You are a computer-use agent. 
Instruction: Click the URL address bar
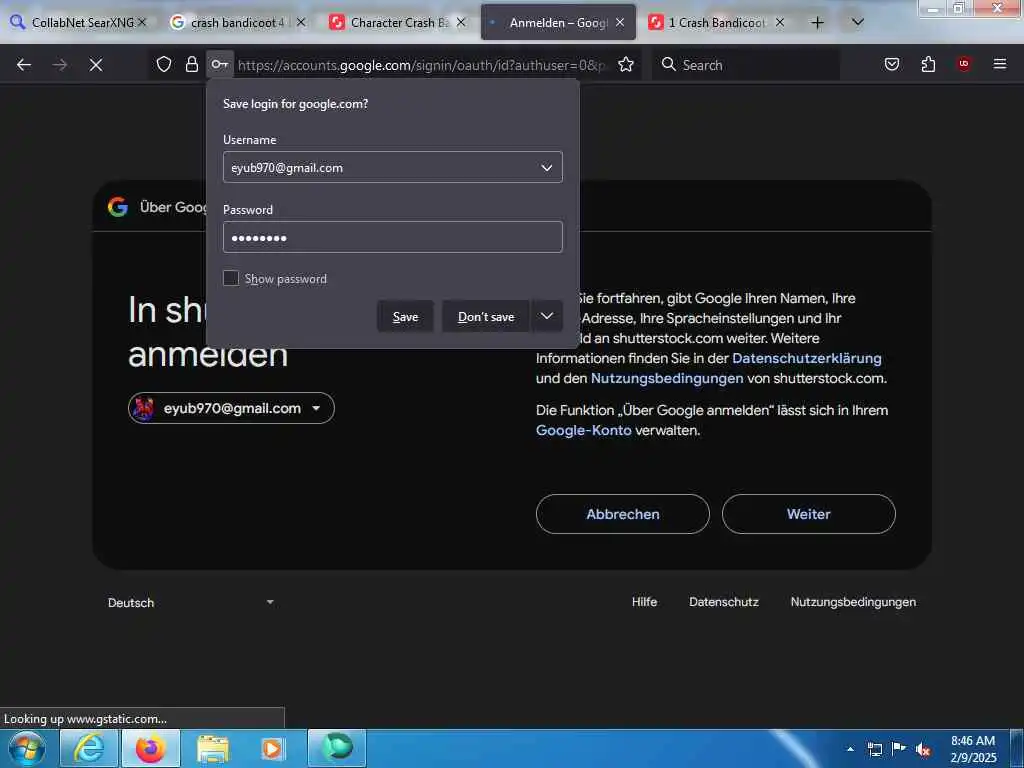click(x=421, y=65)
